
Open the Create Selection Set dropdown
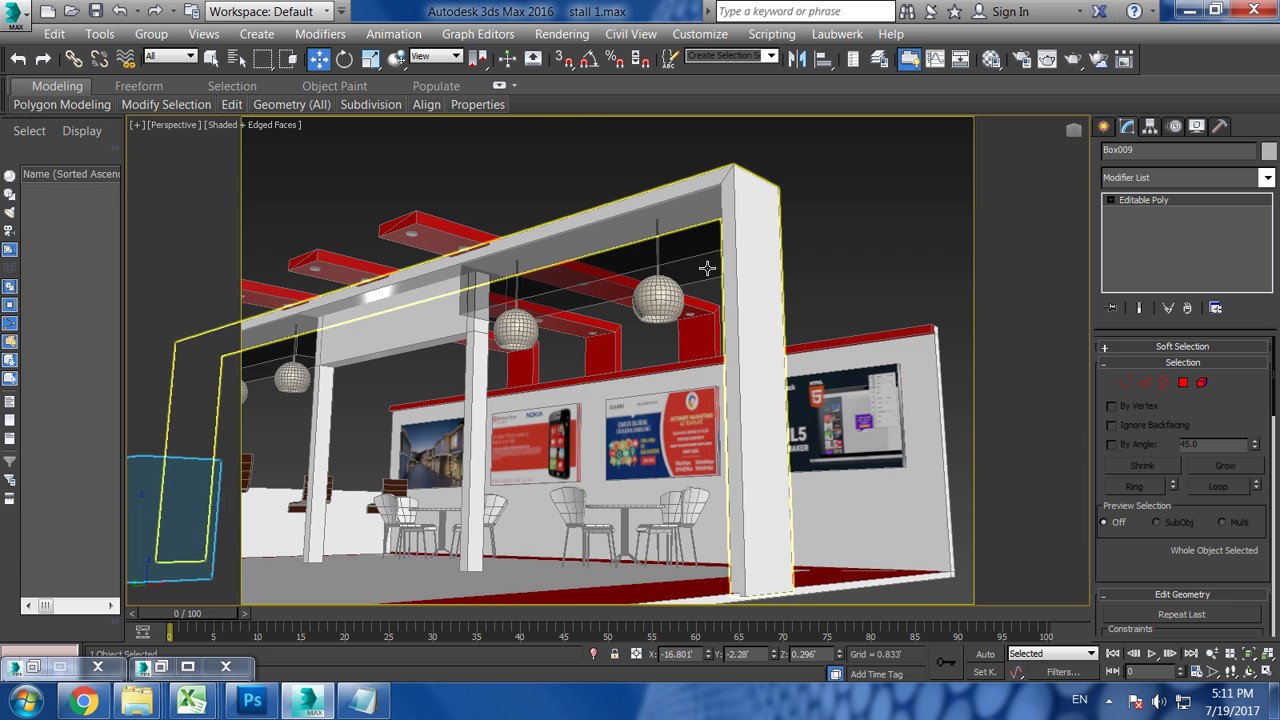pos(731,56)
